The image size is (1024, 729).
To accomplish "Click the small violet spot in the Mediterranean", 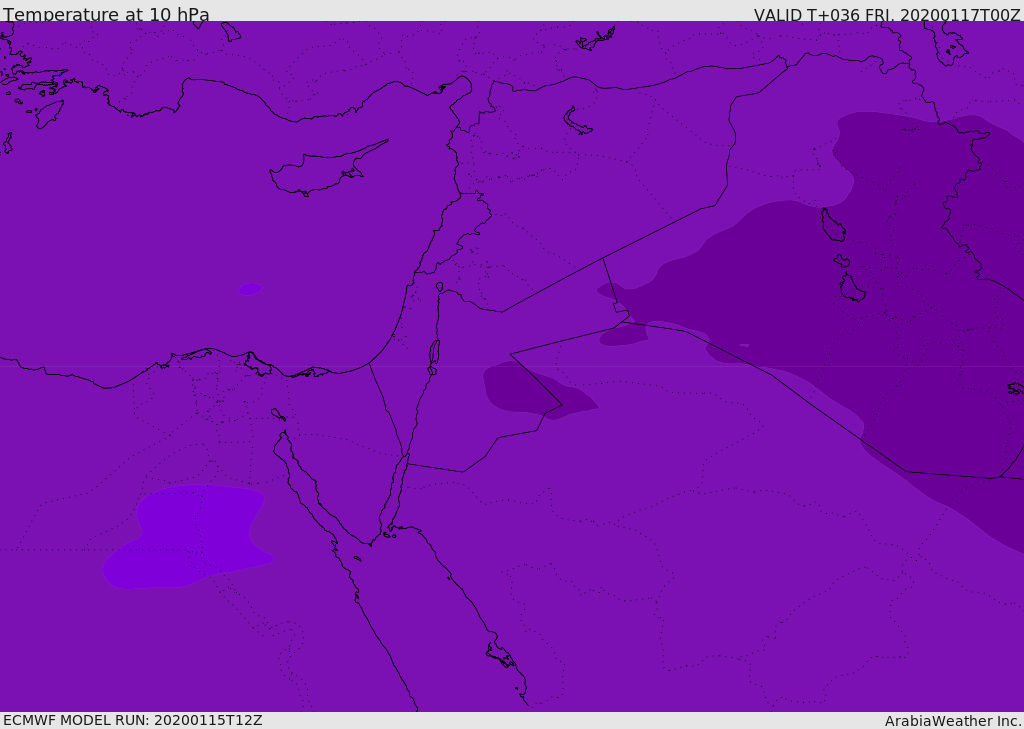I will 249,289.
